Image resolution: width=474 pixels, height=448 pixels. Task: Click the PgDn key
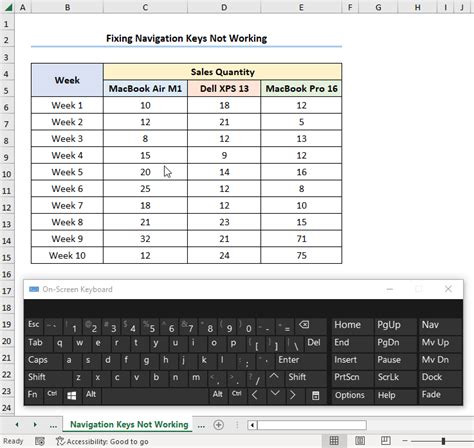(x=395, y=343)
